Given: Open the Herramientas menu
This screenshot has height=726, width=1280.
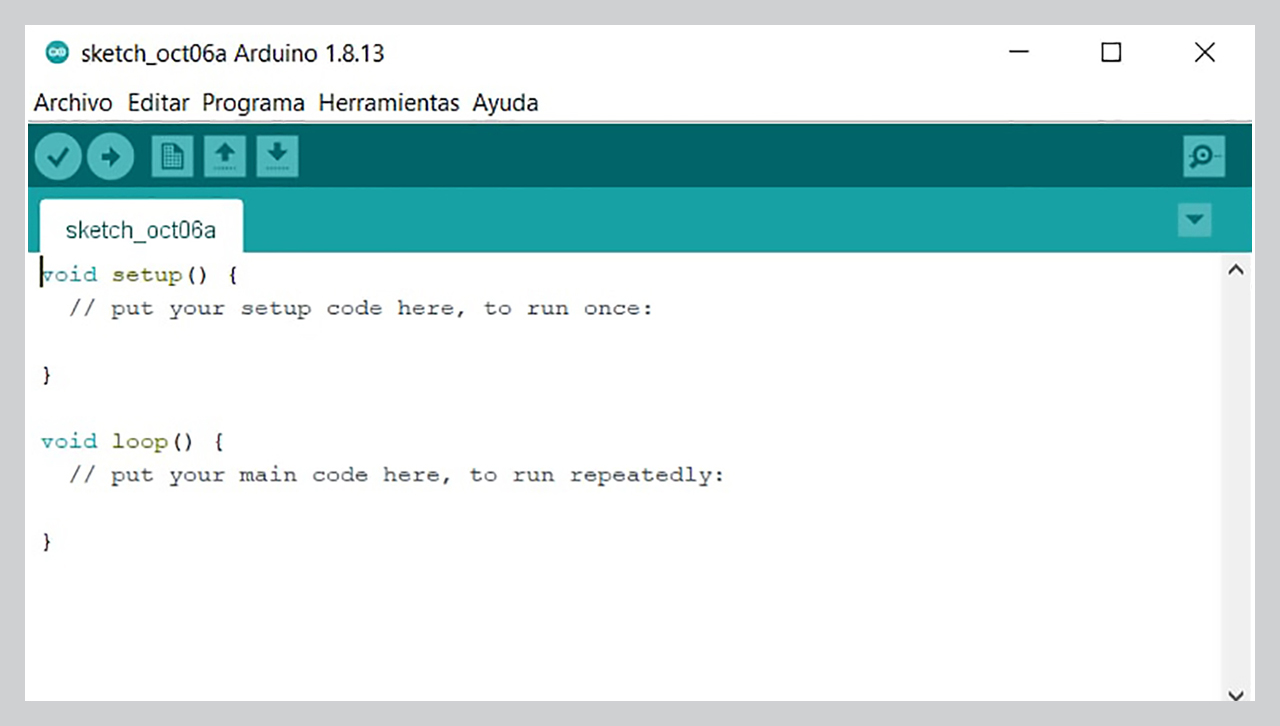Looking at the screenshot, I should [x=389, y=103].
